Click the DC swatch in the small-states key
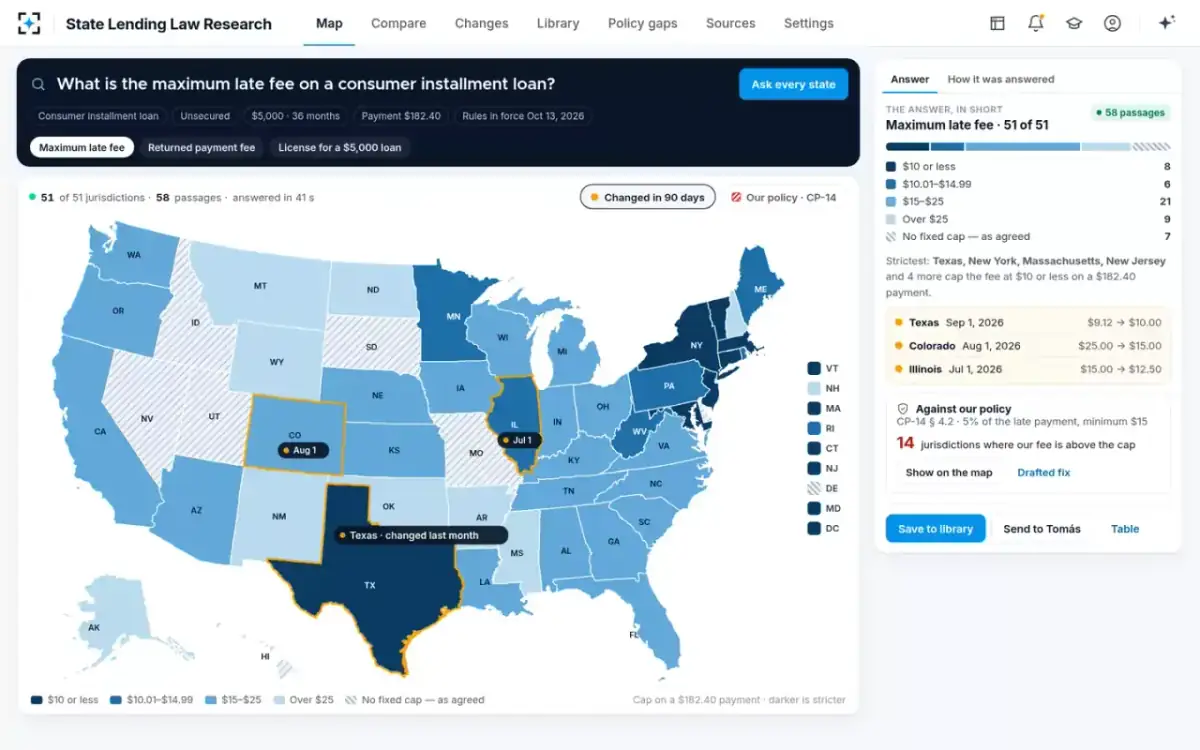The height and width of the screenshot is (750, 1200). tap(814, 528)
